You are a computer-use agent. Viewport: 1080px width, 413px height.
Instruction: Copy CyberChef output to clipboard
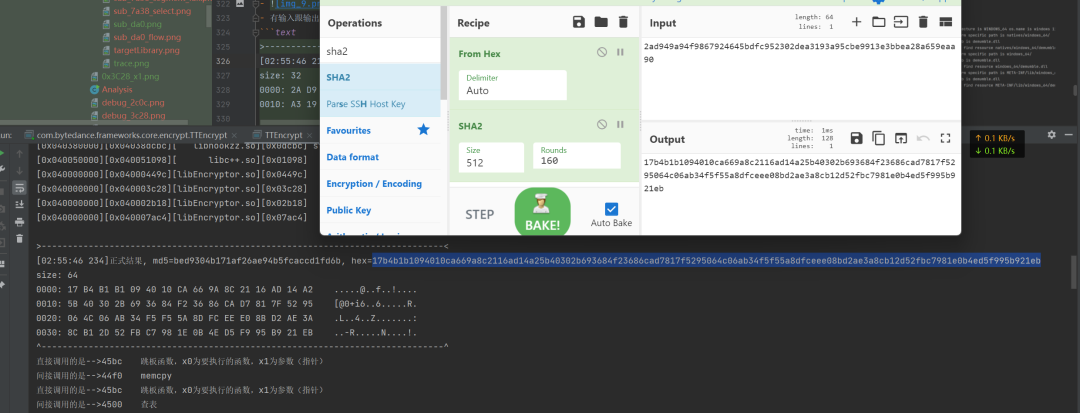pos(878,138)
